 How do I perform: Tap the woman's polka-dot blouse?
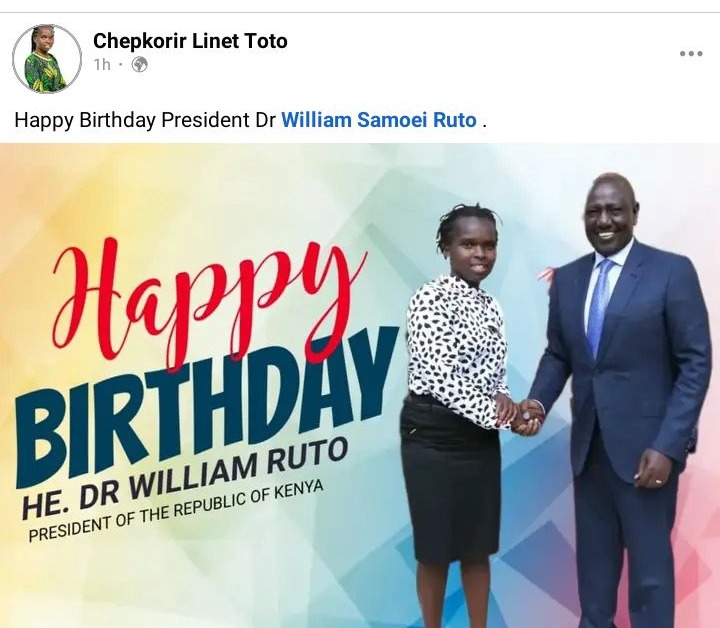click(455, 349)
